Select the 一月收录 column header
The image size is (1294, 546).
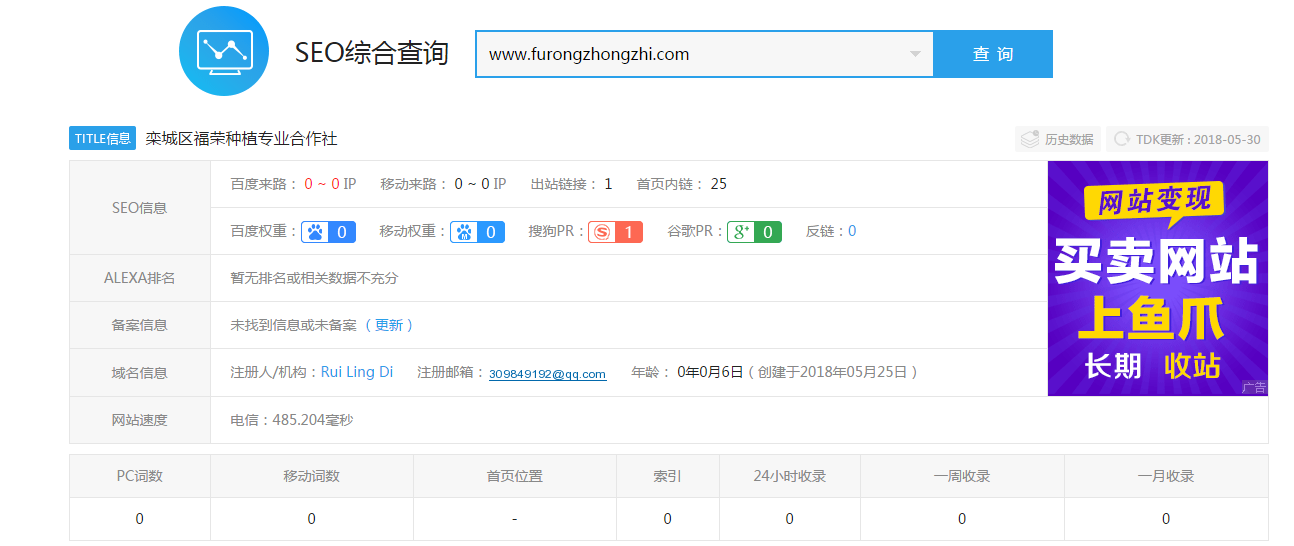click(1165, 476)
